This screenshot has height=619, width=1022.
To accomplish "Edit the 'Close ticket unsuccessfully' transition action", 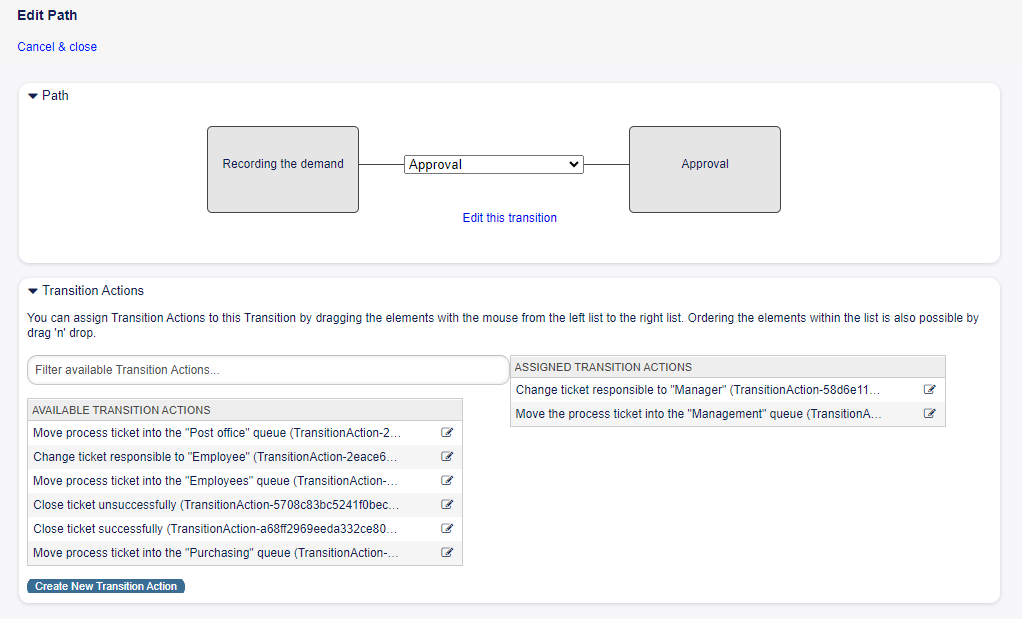I will click(x=447, y=504).
